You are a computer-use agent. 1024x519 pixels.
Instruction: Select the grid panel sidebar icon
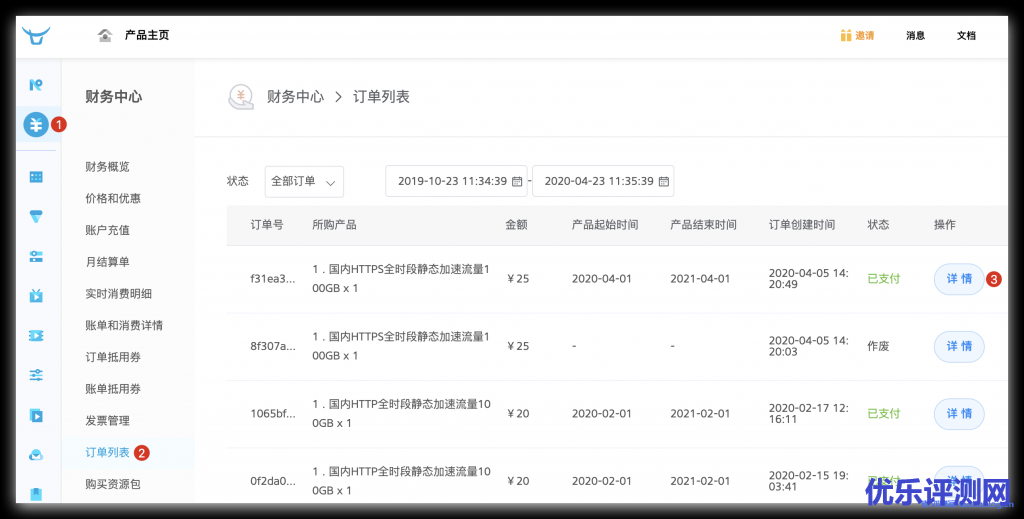click(x=36, y=177)
